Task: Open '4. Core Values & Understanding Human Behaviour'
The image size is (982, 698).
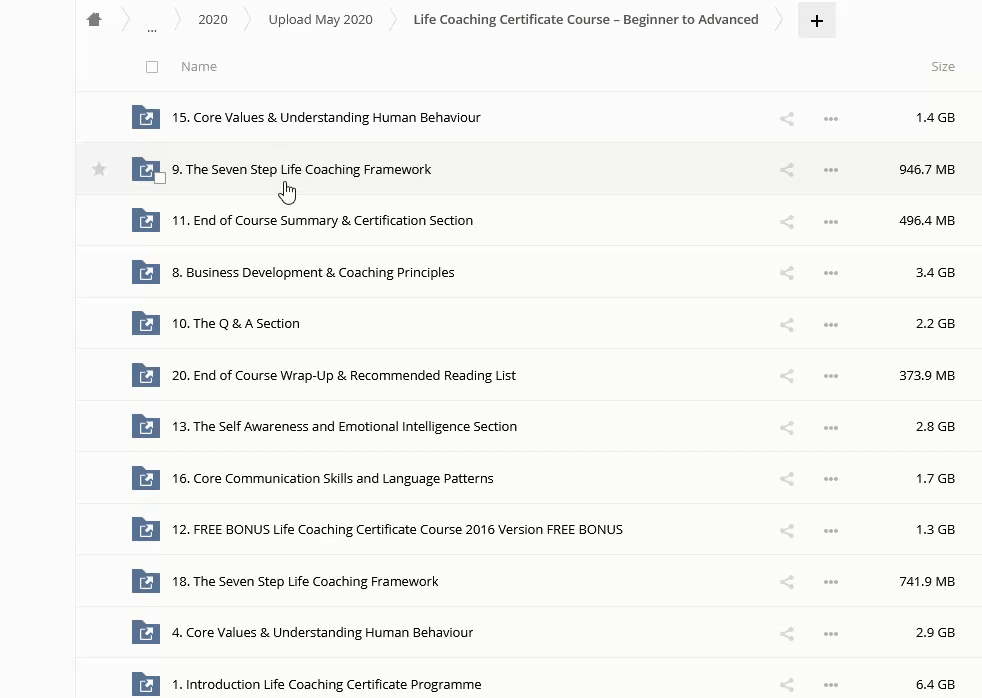Action: coord(322,632)
